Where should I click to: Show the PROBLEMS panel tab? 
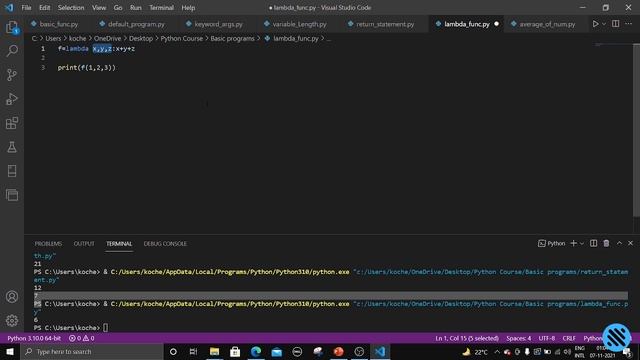point(48,244)
